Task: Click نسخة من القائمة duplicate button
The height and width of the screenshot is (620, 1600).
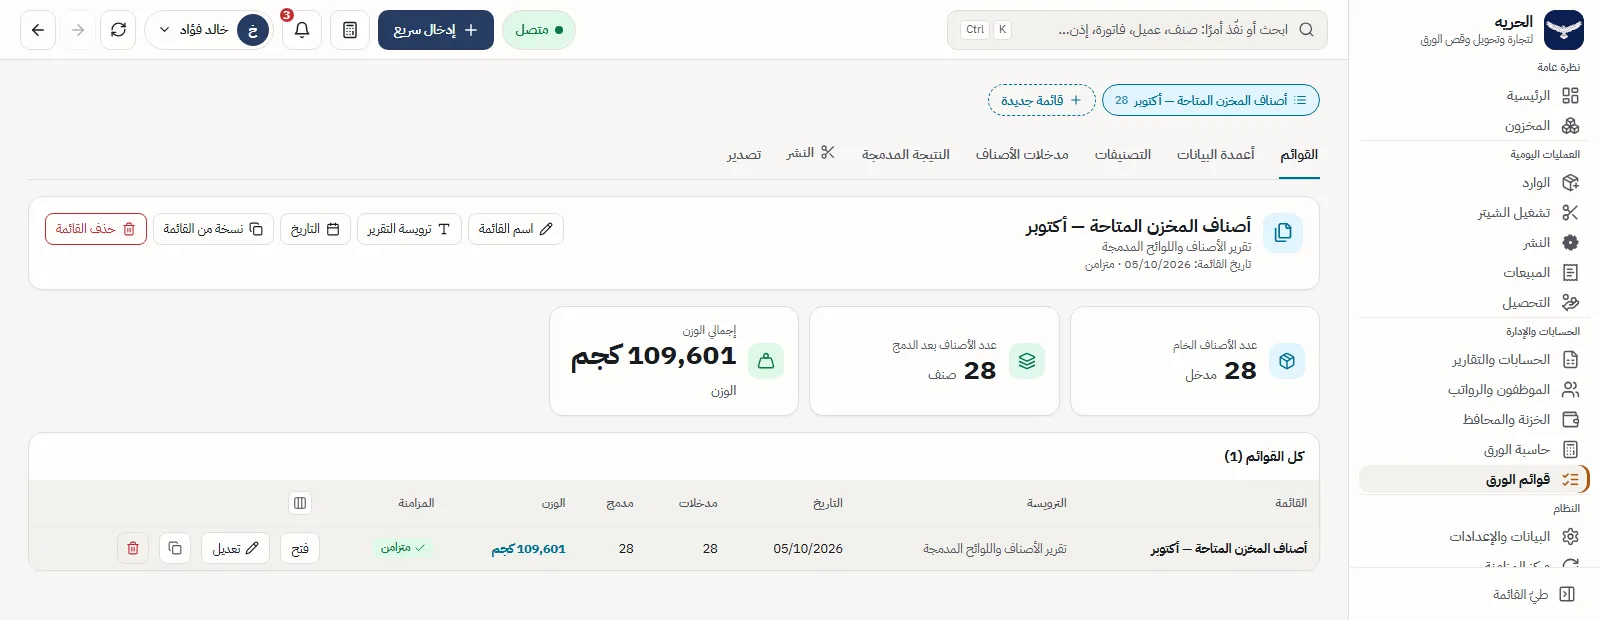Action: tap(213, 229)
